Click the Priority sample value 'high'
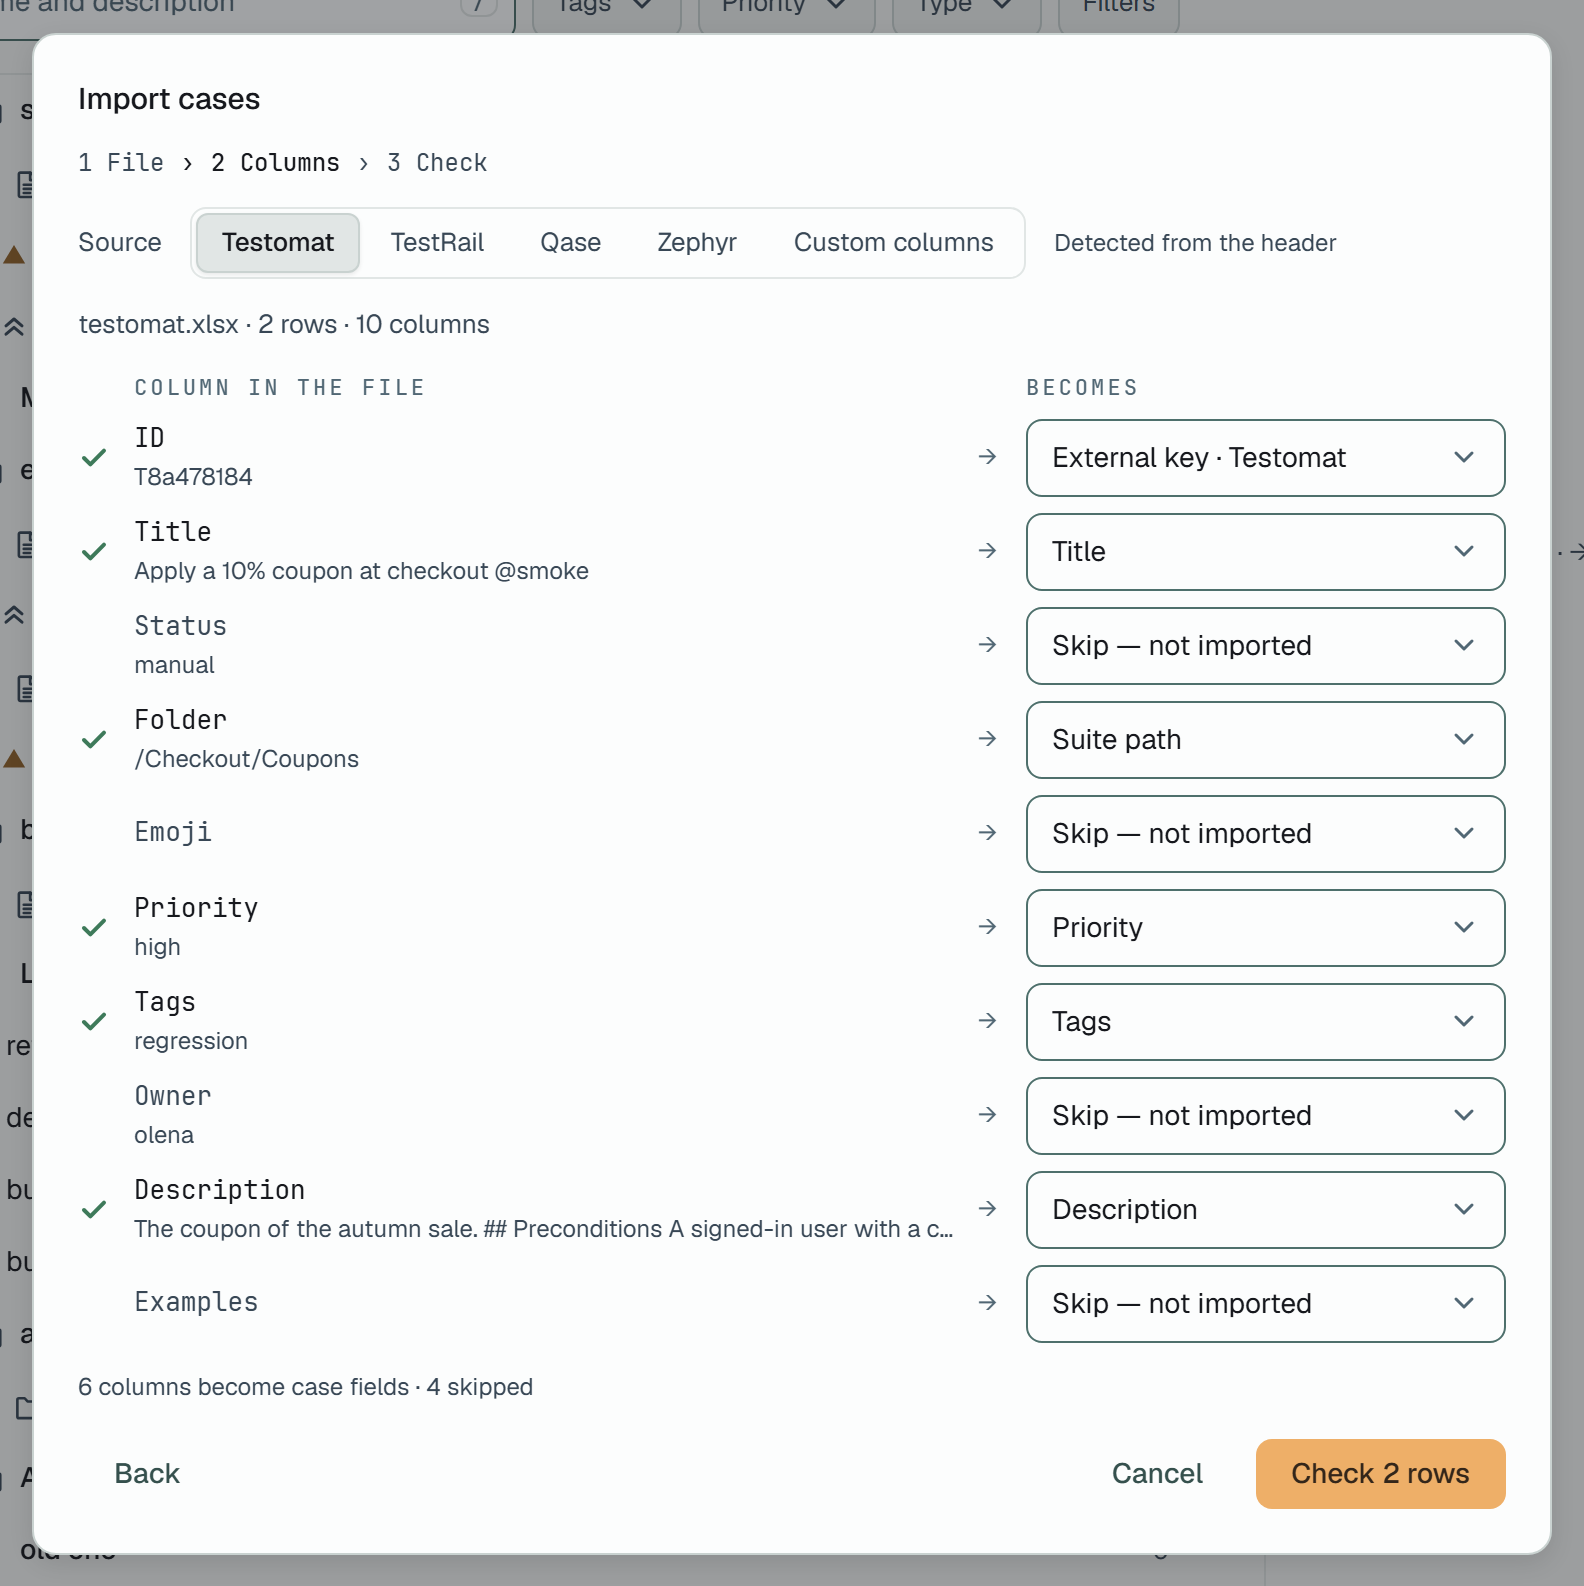Screen dimensions: 1584x1586 [x=157, y=947]
